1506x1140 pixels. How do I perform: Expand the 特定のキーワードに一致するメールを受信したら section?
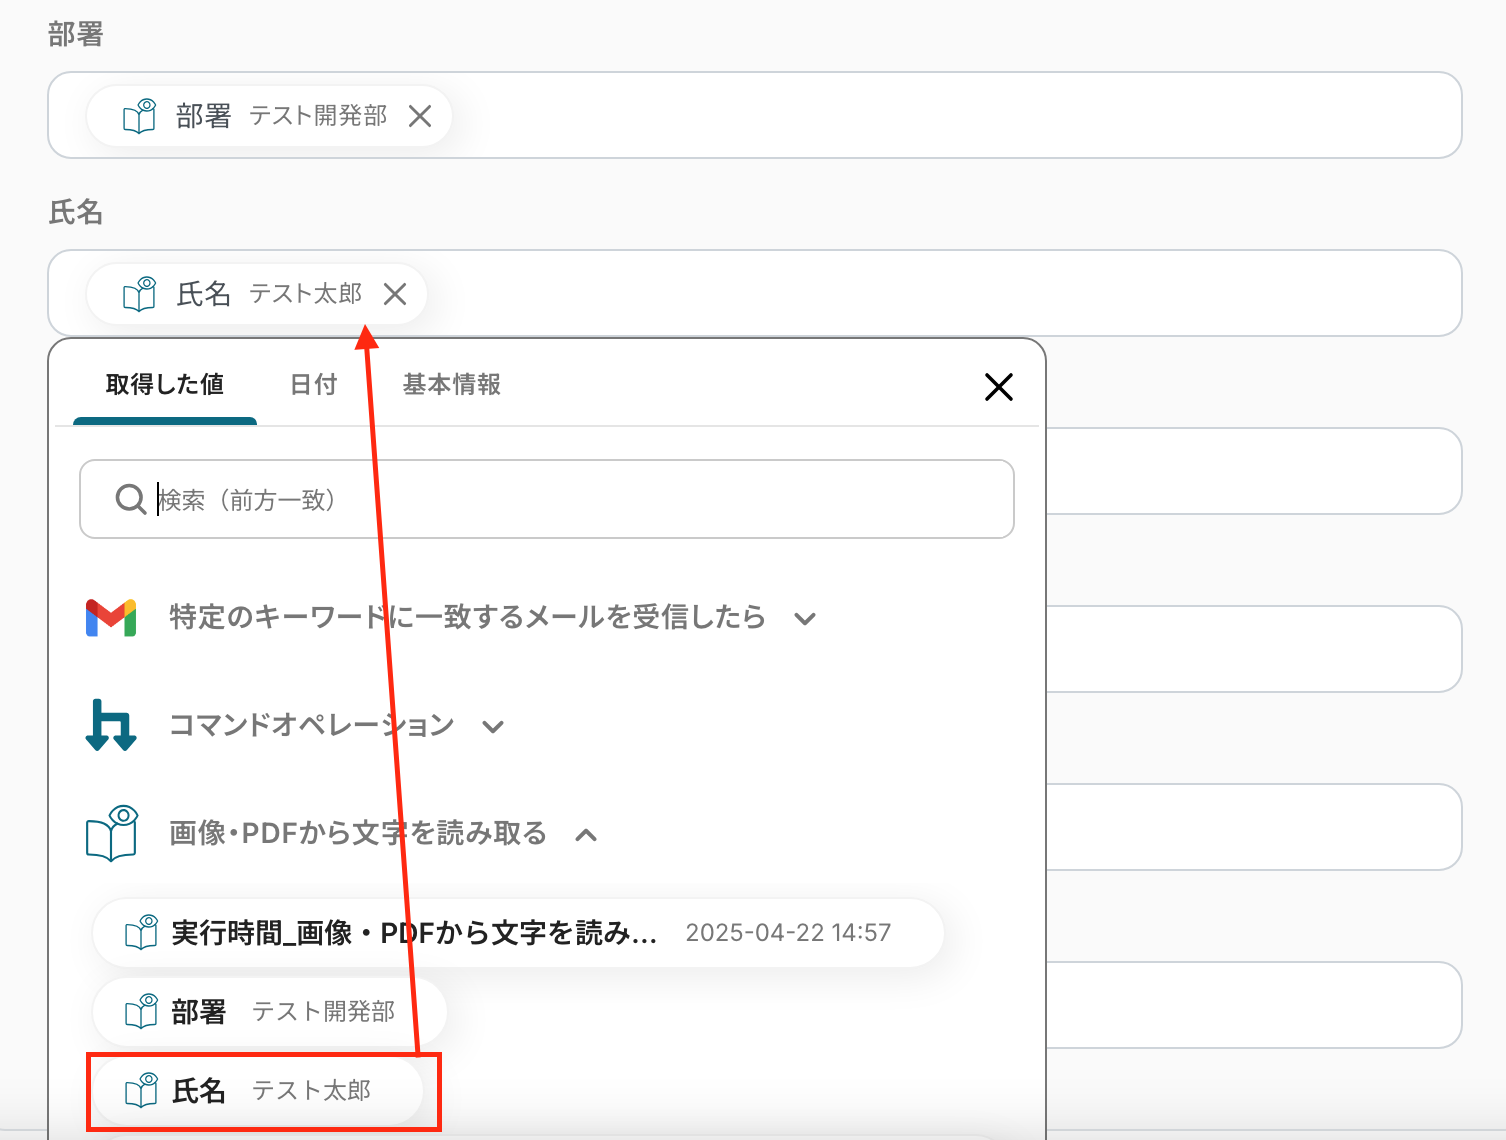pos(805,619)
